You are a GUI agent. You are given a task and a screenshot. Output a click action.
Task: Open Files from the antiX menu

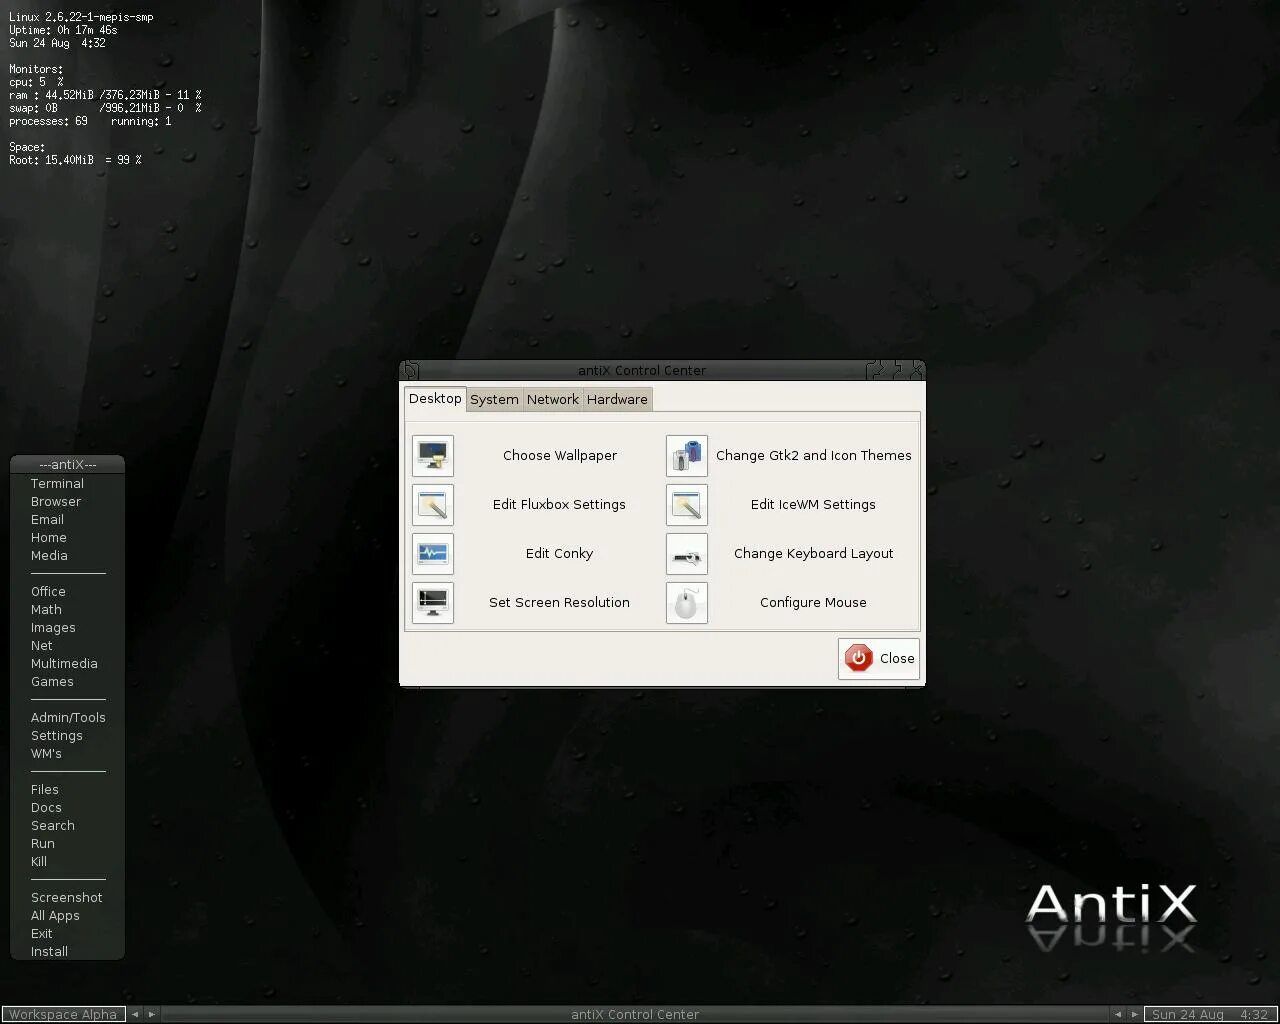point(45,790)
